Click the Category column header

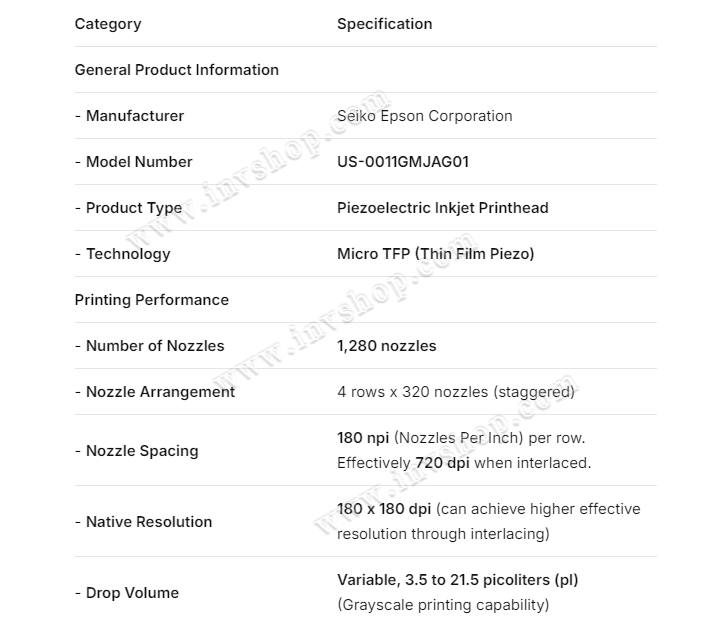click(x=108, y=24)
